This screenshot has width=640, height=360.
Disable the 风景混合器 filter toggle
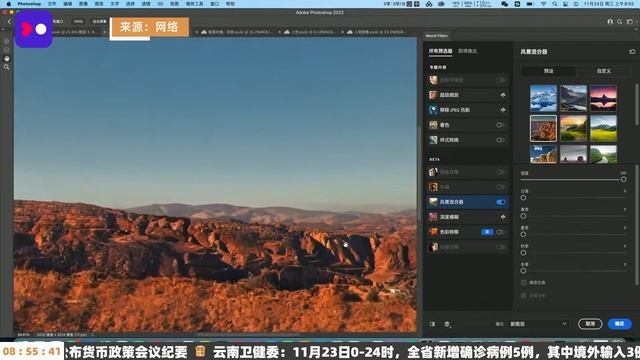coord(501,202)
